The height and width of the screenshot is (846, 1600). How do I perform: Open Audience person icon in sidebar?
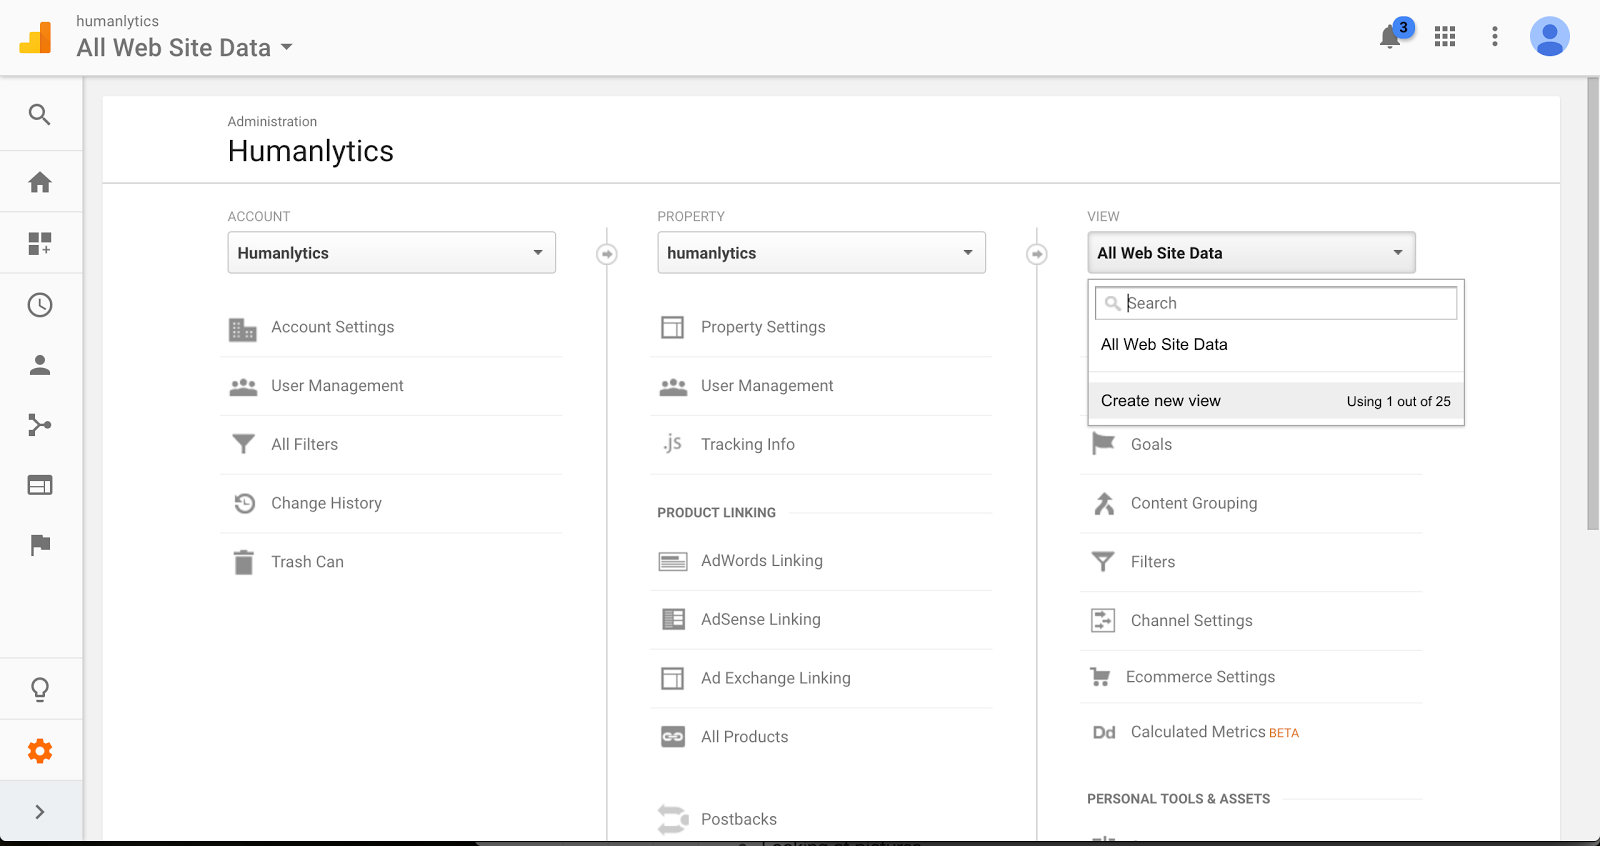click(x=40, y=365)
